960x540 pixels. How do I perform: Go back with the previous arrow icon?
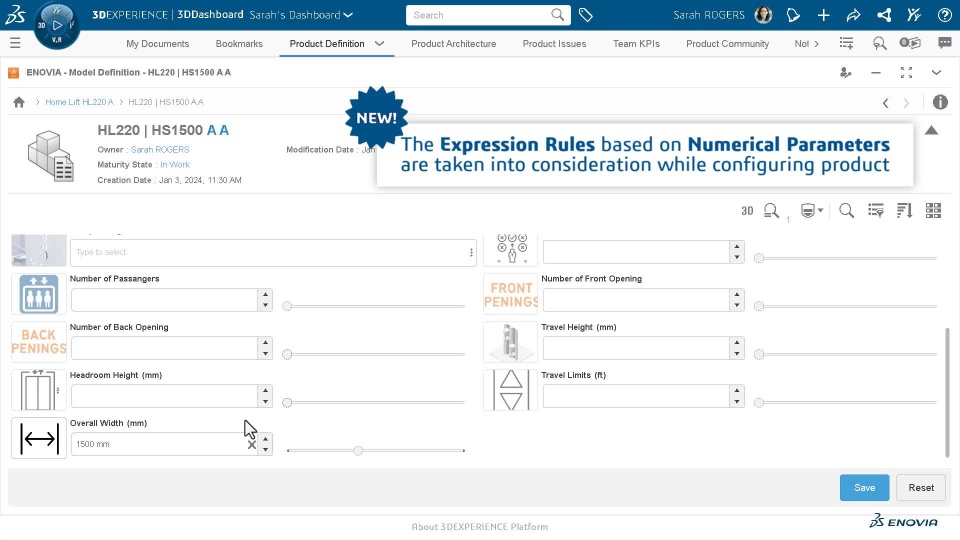click(885, 103)
